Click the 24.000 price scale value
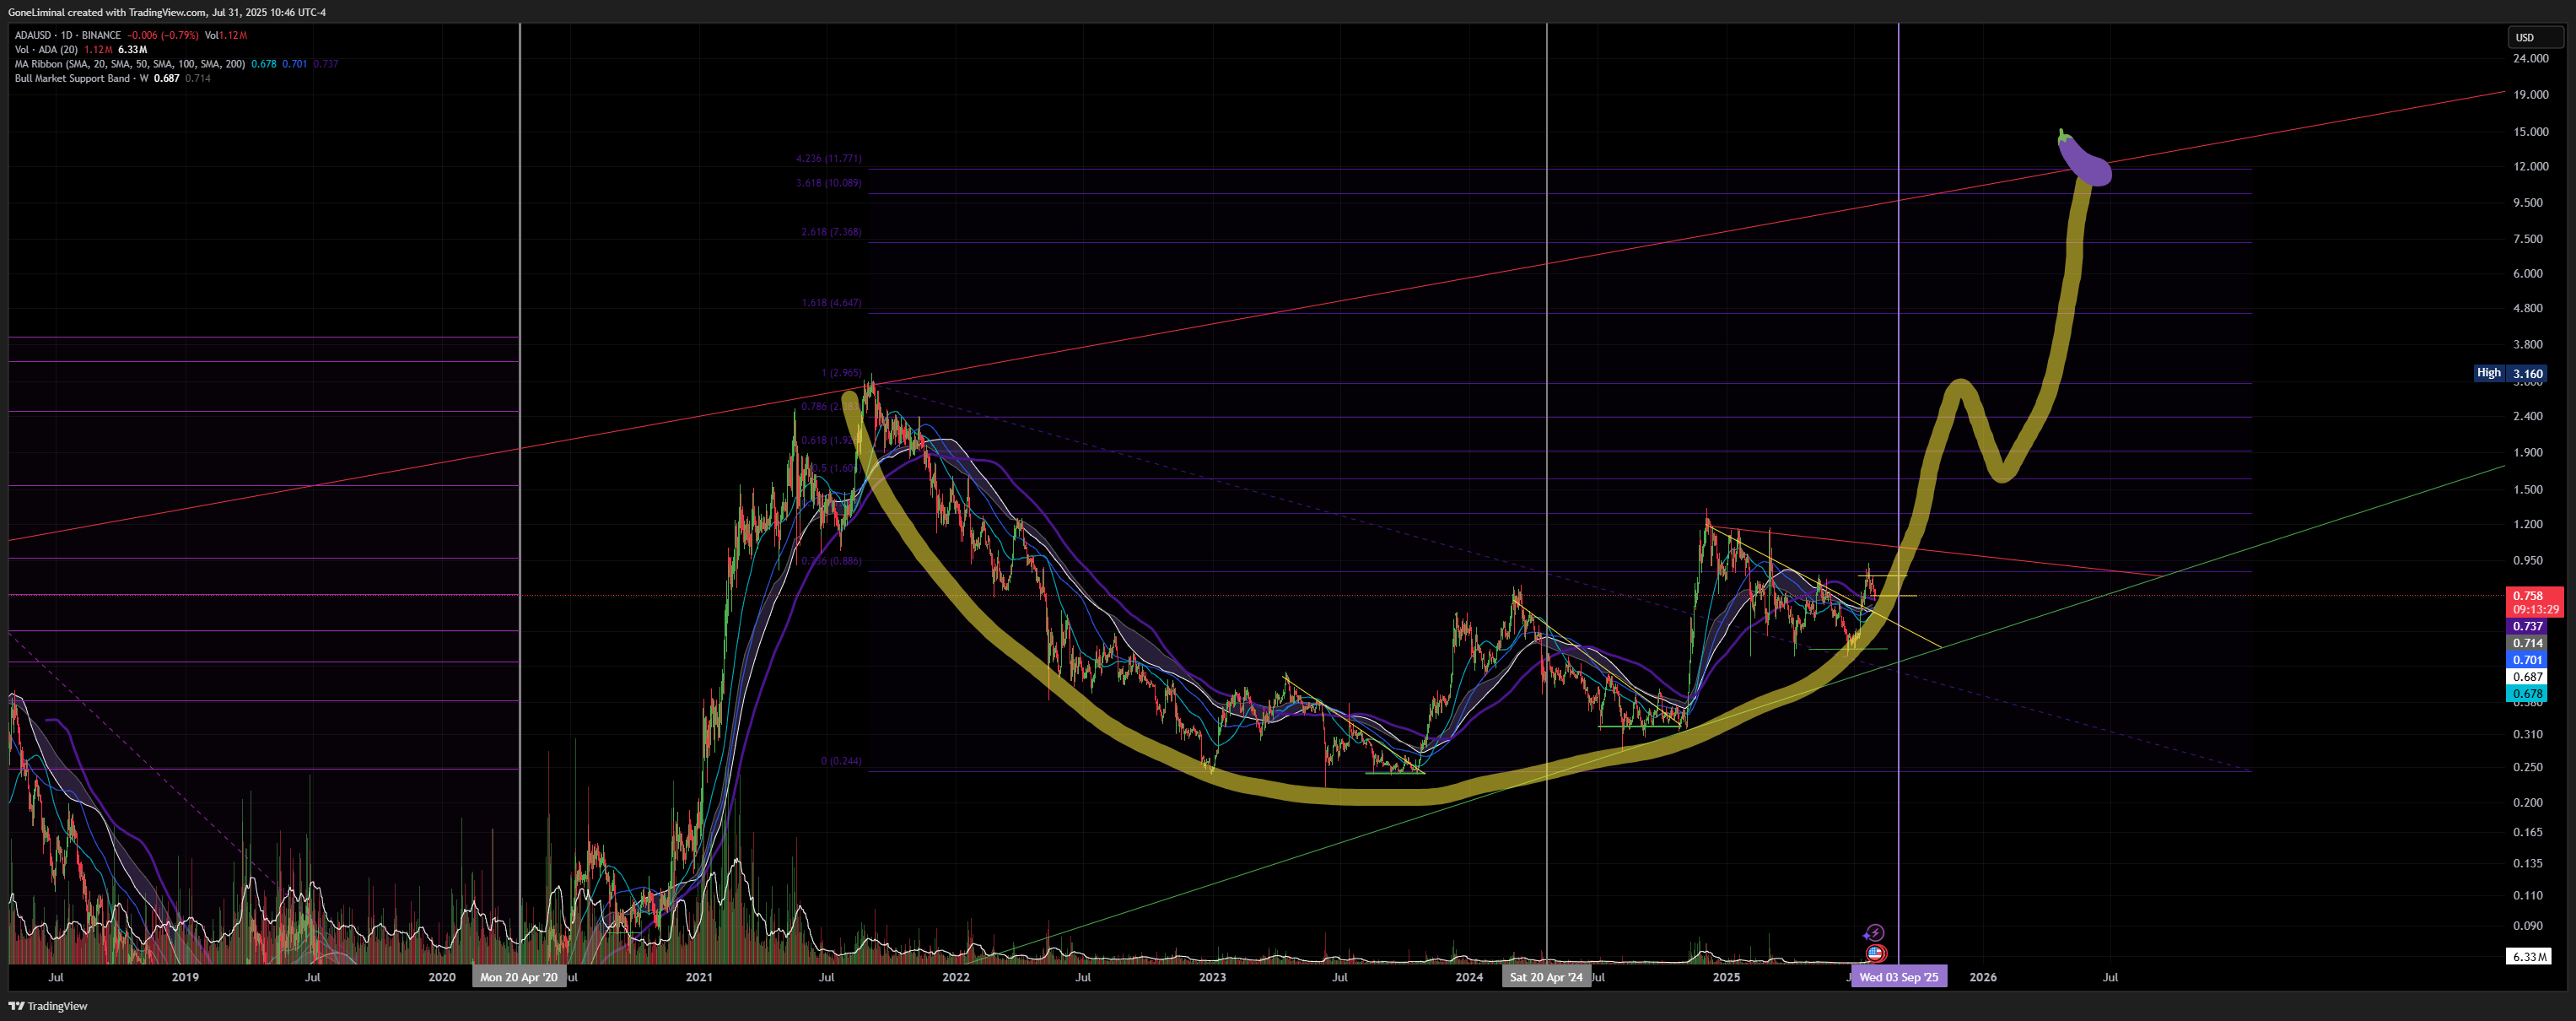This screenshot has width=2576, height=1021. click(x=2531, y=59)
